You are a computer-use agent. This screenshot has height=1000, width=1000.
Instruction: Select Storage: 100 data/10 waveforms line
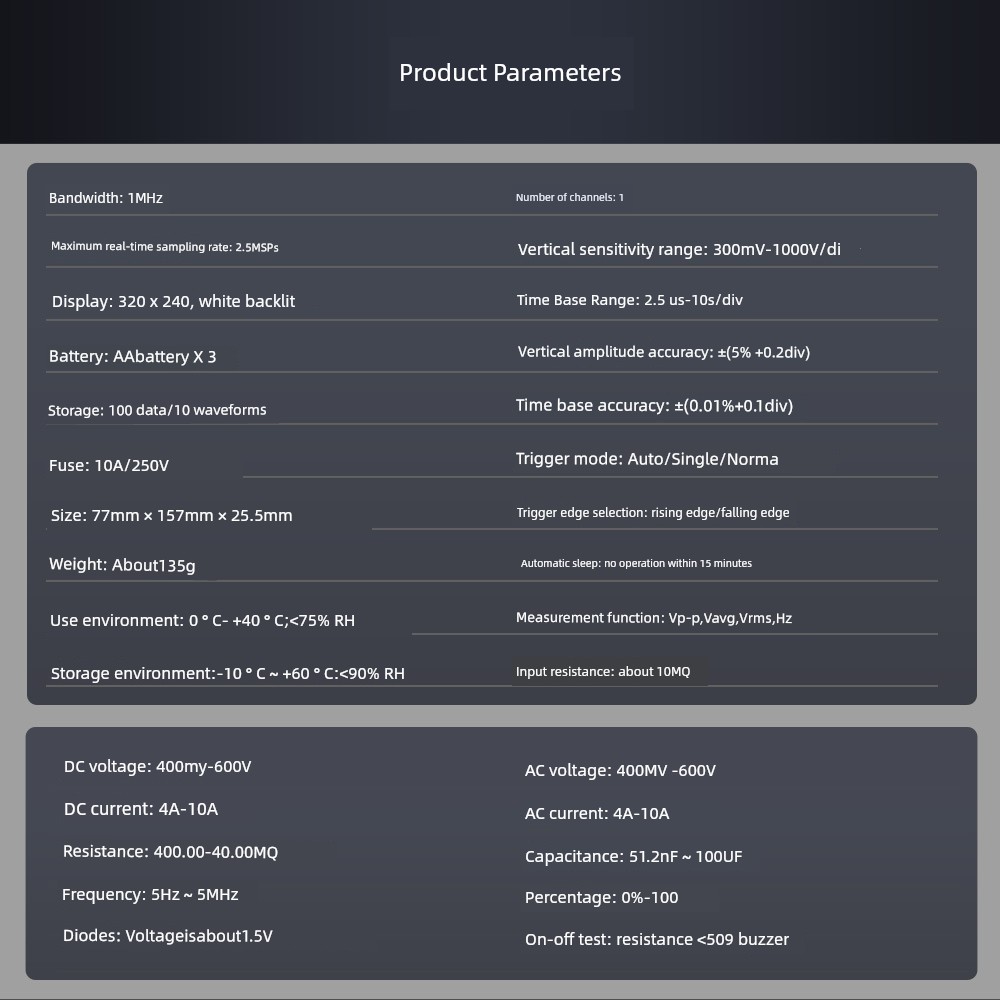click(157, 410)
